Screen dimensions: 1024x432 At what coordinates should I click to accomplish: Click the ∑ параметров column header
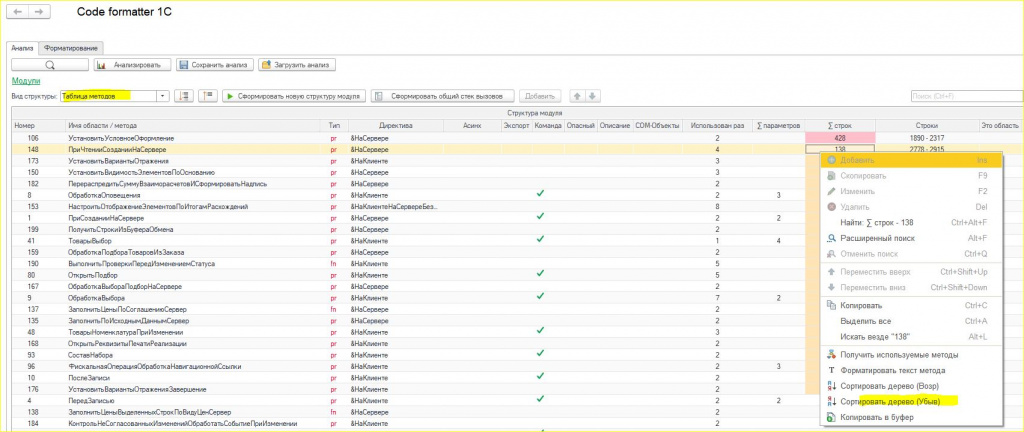click(x=778, y=125)
